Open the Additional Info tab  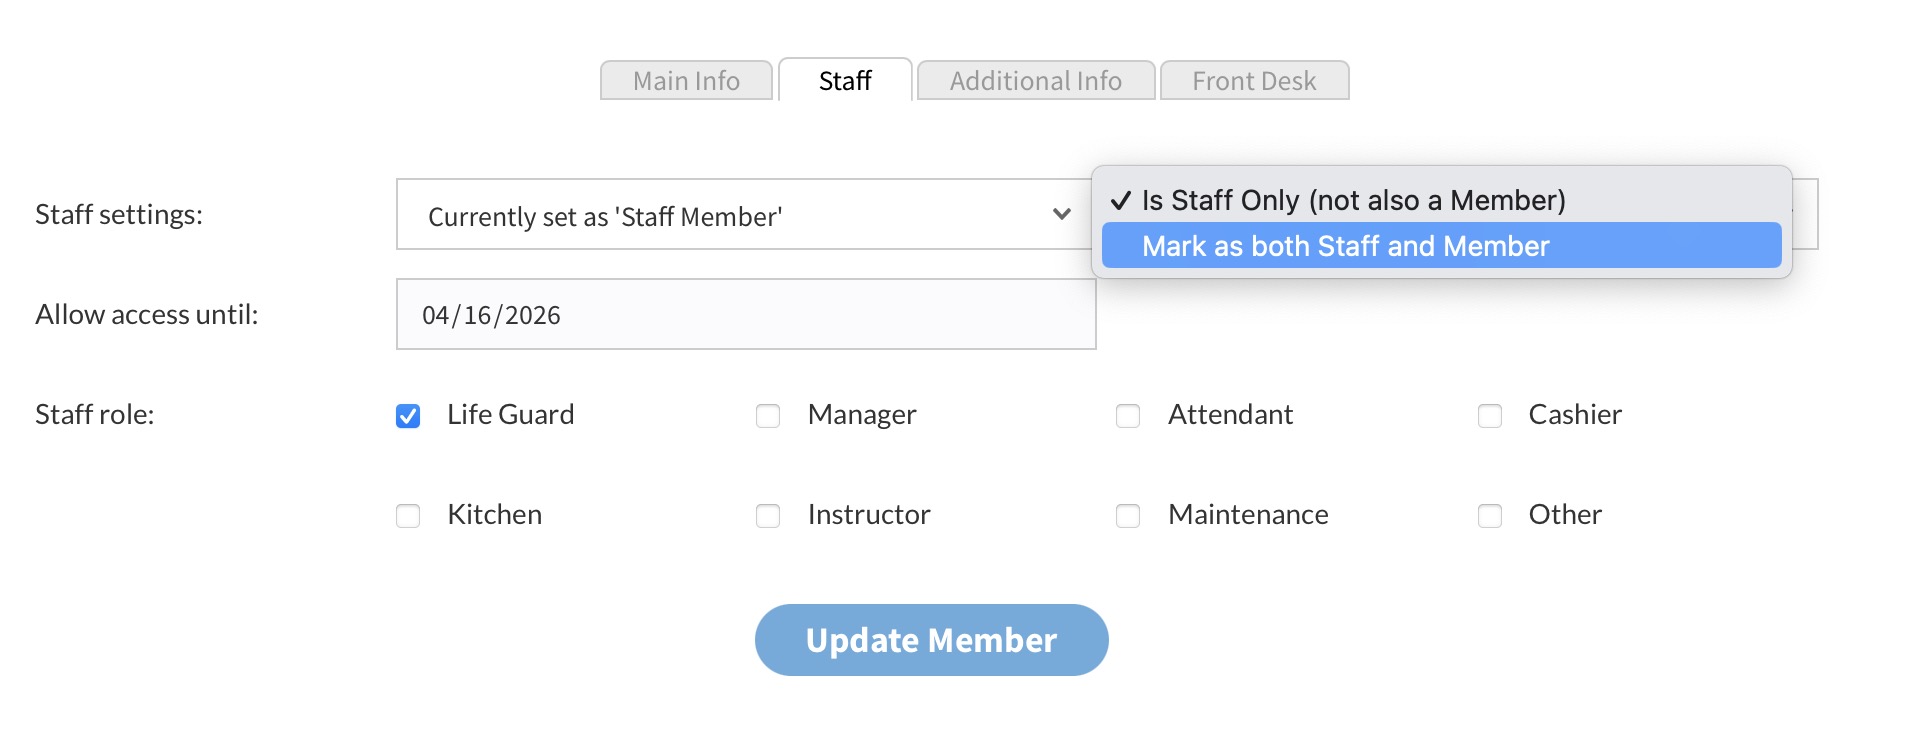click(1036, 81)
